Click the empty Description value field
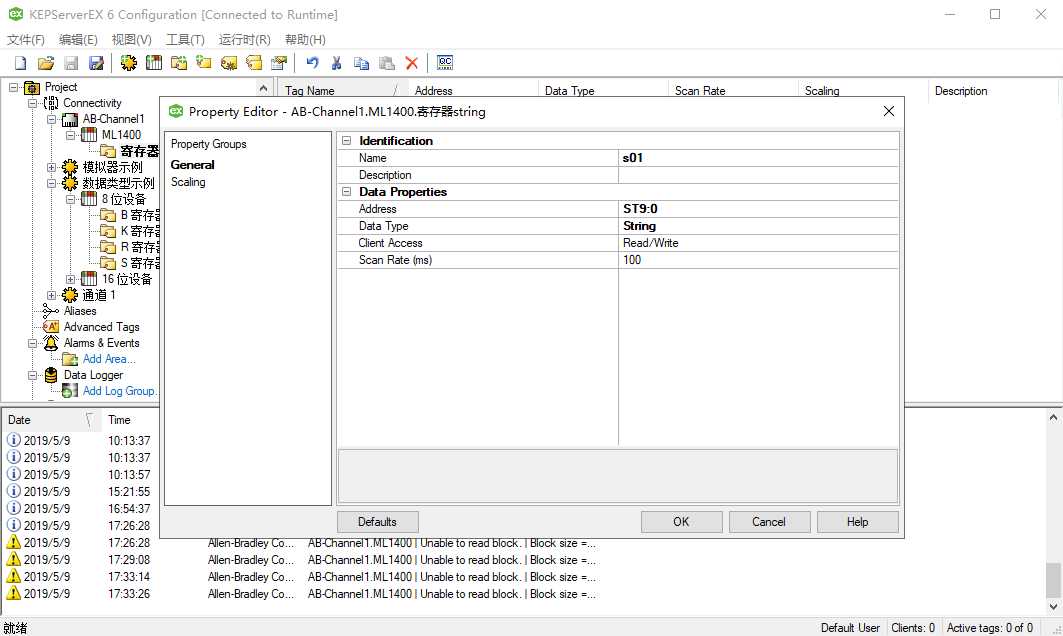Viewport: 1063px width, 636px height. (x=759, y=175)
